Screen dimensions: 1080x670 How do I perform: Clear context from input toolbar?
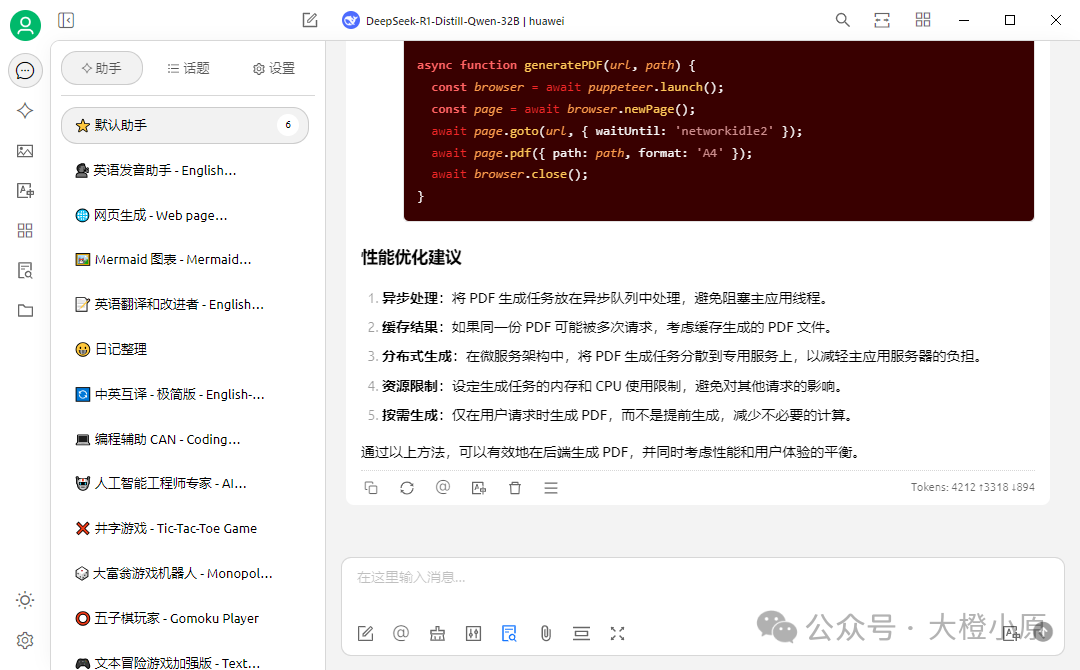coord(581,634)
